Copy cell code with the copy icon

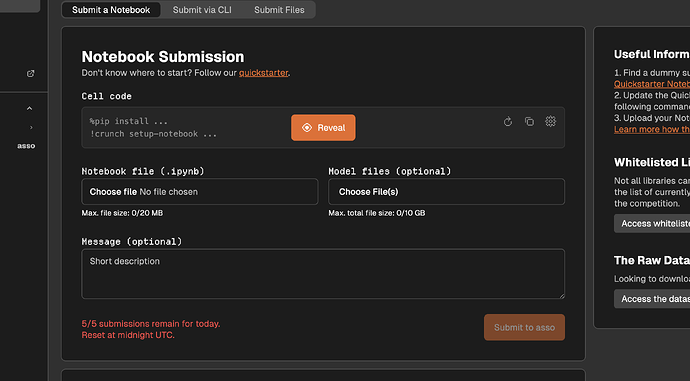pos(529,121)
